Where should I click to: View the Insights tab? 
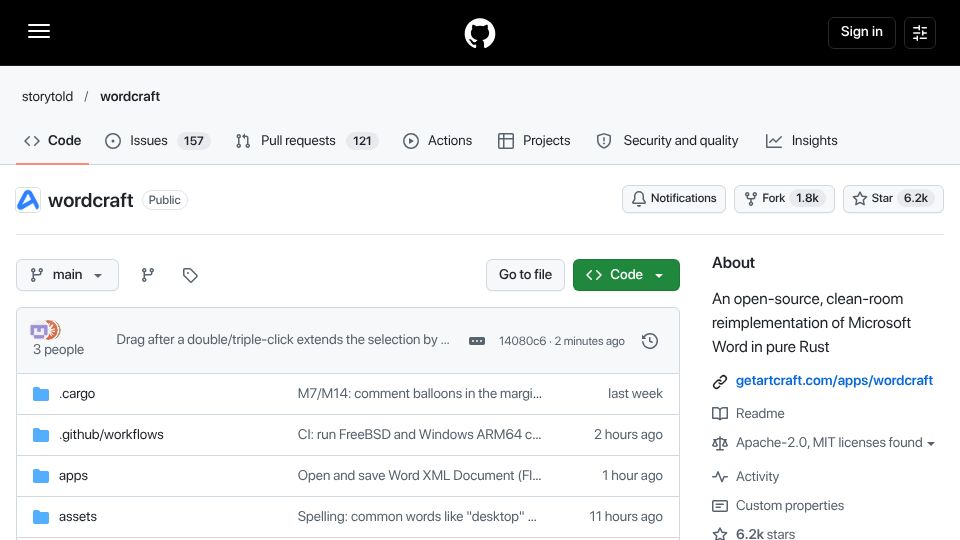tap(801, 141)
